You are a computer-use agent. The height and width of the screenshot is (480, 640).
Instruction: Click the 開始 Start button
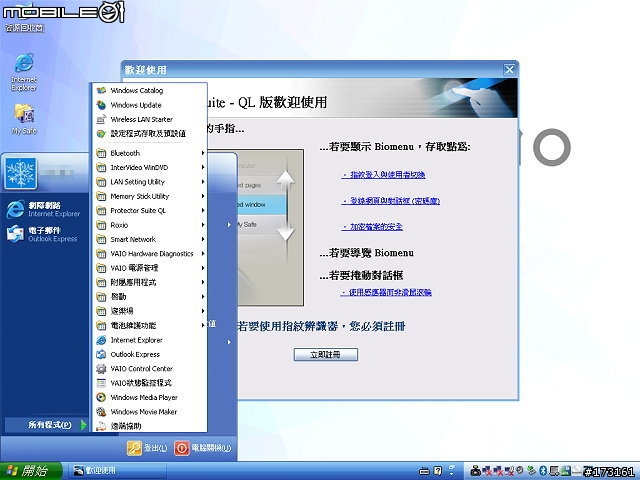[x=30, y=471]
